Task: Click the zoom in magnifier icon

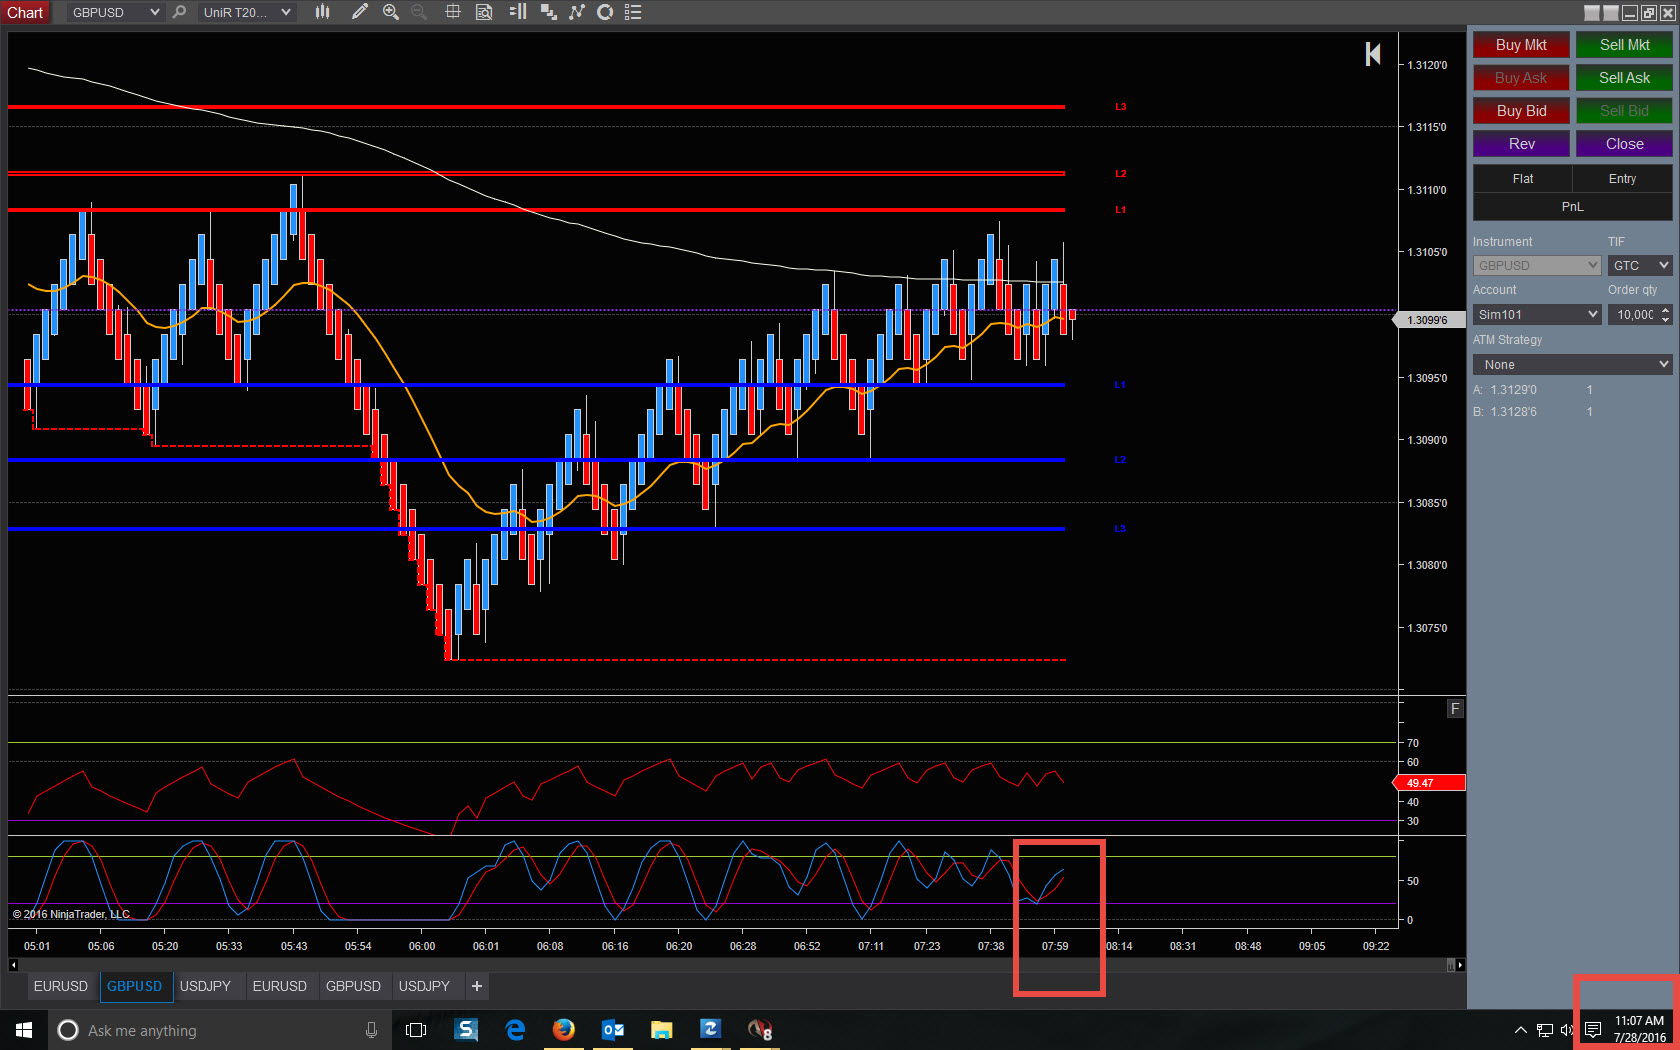Action: (x=391, y=12)
